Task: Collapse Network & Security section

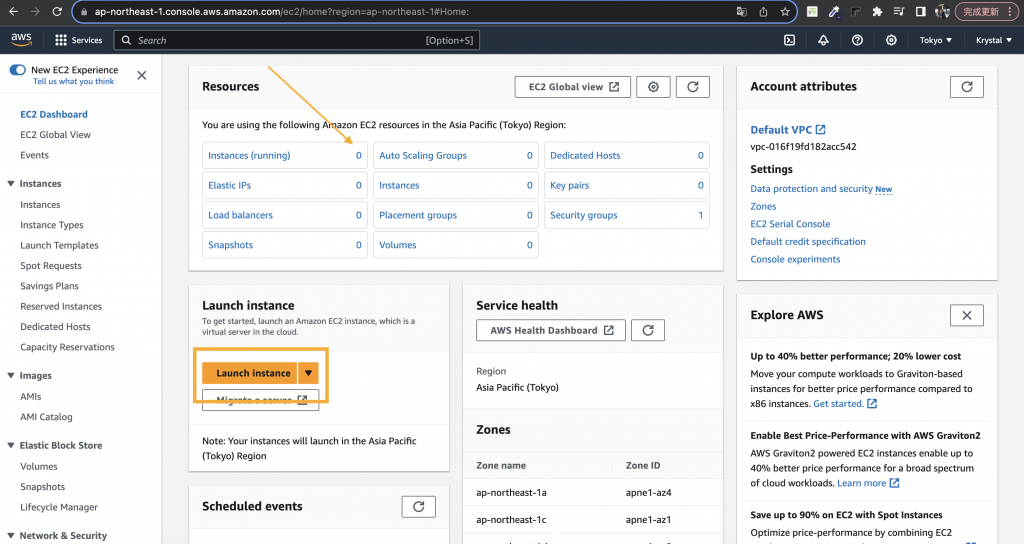Action: [x=10, y=536]
